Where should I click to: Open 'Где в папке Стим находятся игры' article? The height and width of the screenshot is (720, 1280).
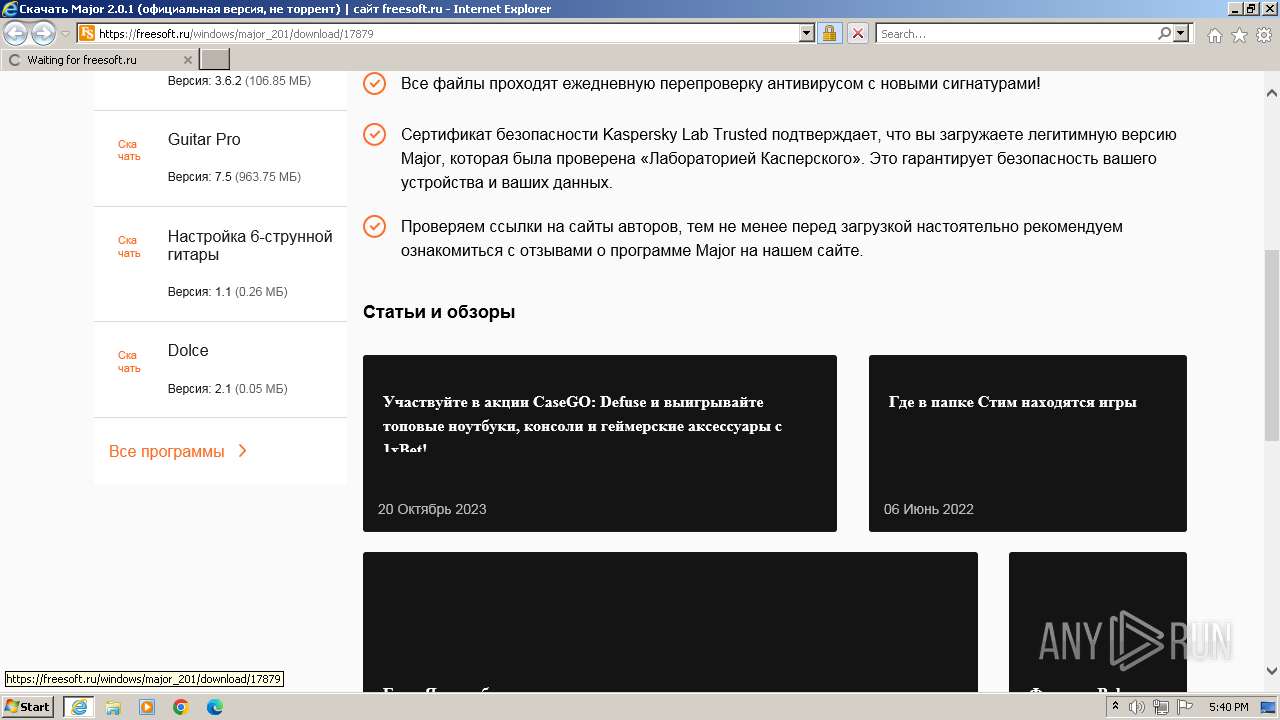point(1028,443)
